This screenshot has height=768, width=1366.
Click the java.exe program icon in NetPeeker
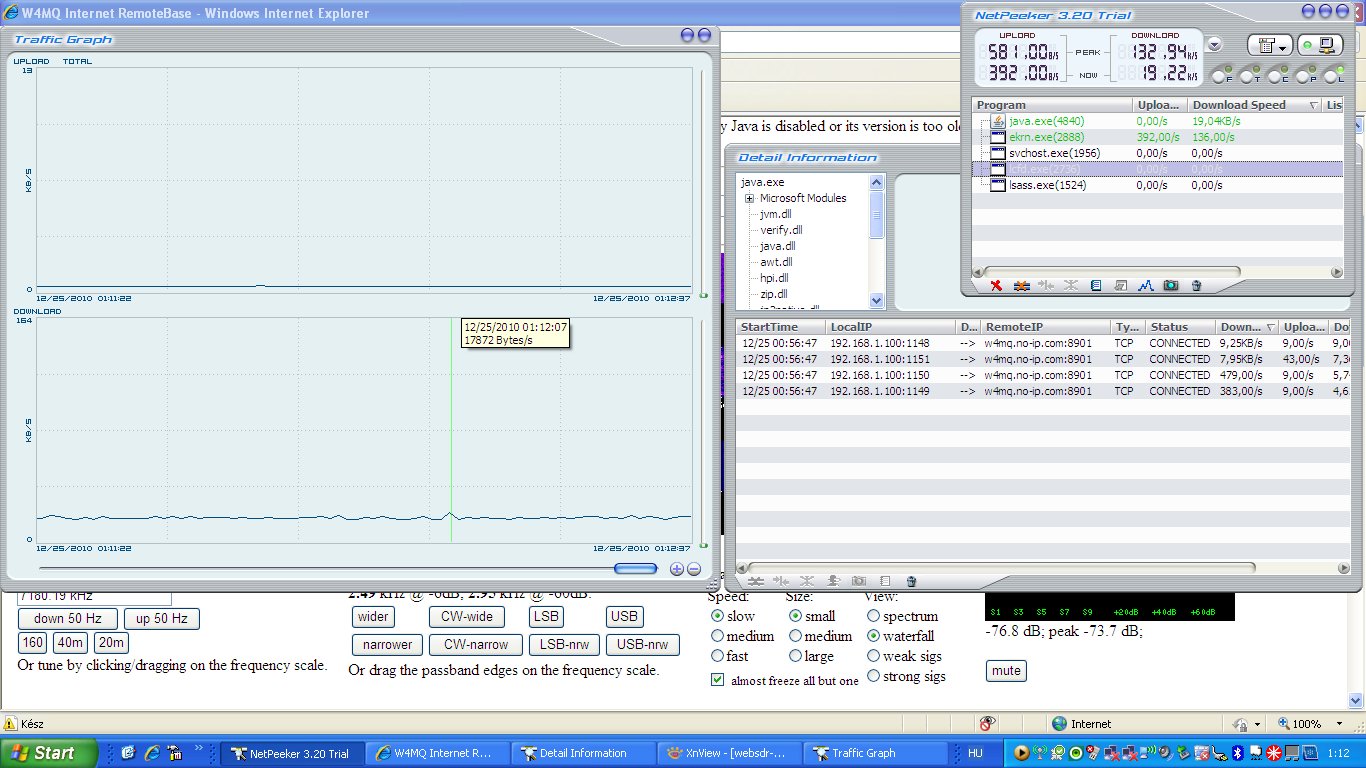pyautogui.click(x=997, y=121)
